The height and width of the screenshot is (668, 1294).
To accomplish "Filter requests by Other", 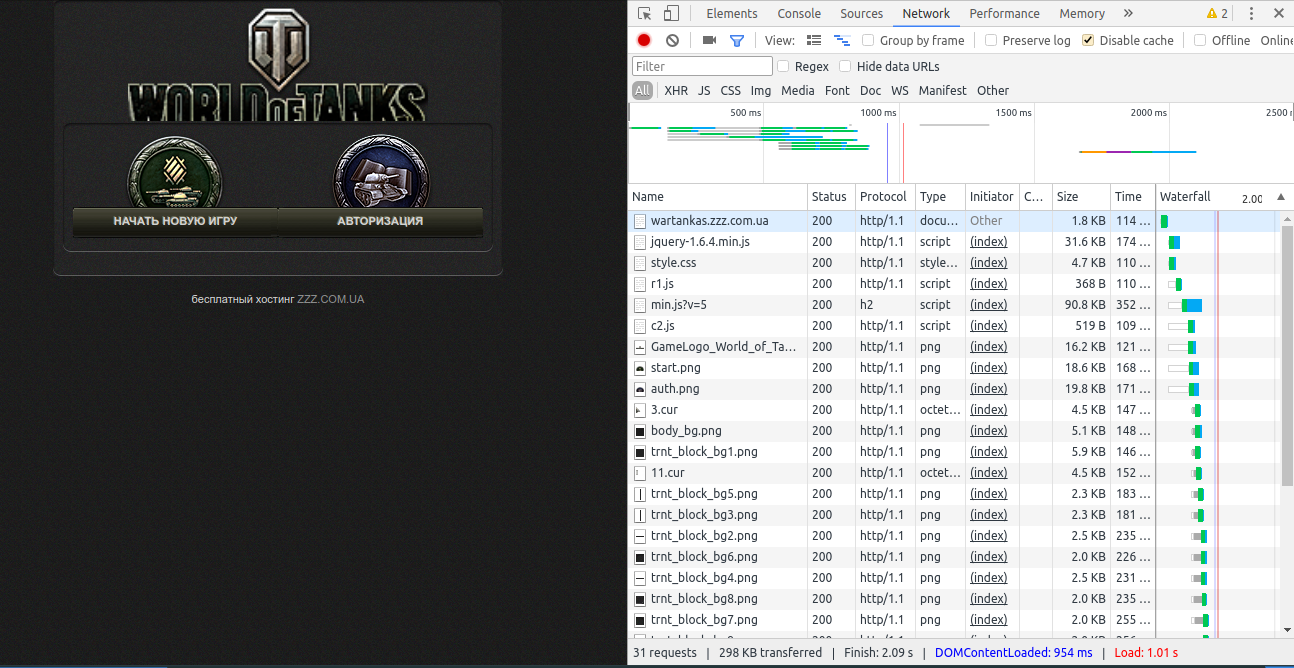I will point(993,90).
